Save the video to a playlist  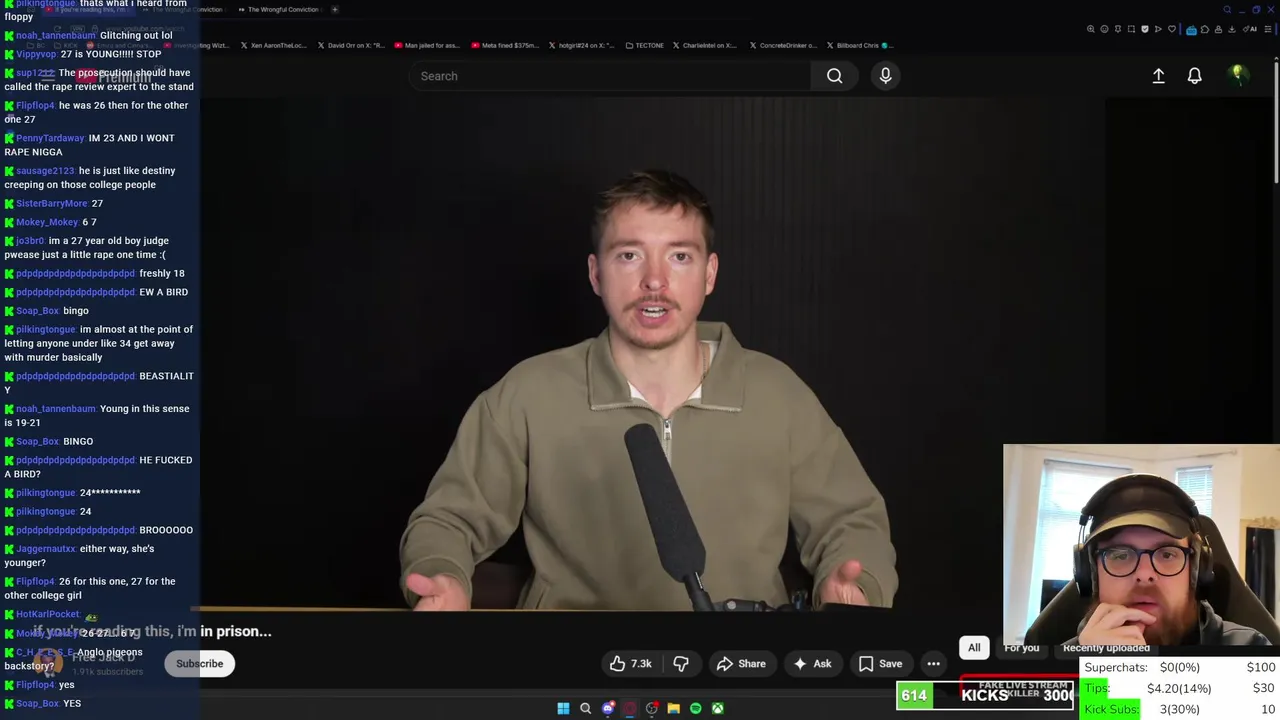880,664
